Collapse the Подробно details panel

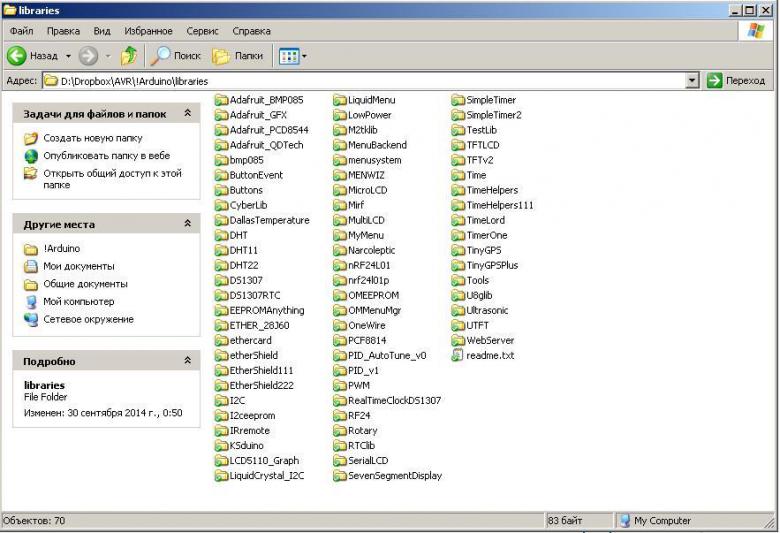(x=188, y=360)
